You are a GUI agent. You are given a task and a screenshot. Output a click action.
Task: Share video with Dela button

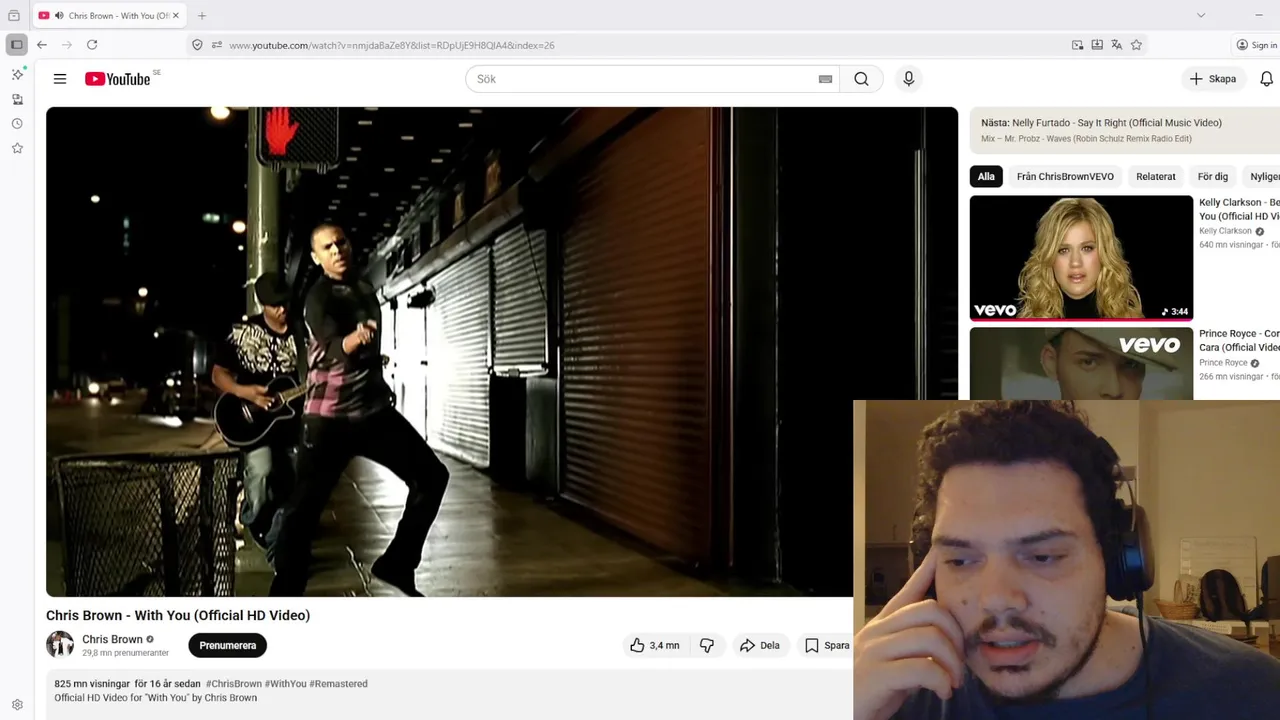coord(759,645)
